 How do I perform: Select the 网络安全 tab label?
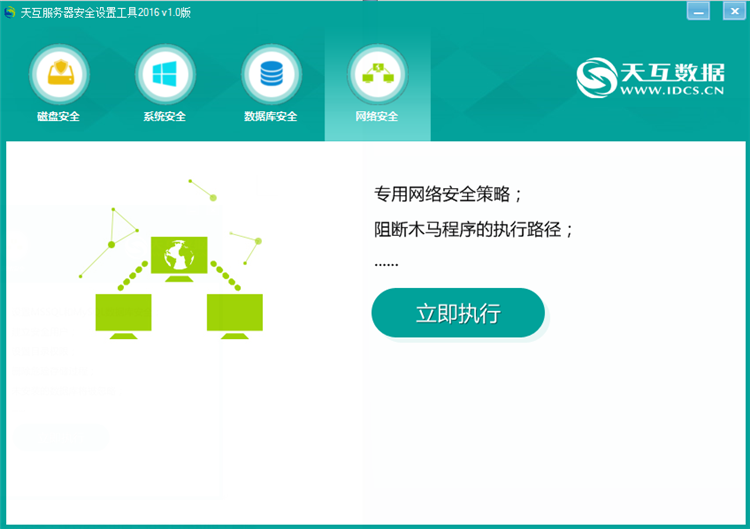[377, 116]
